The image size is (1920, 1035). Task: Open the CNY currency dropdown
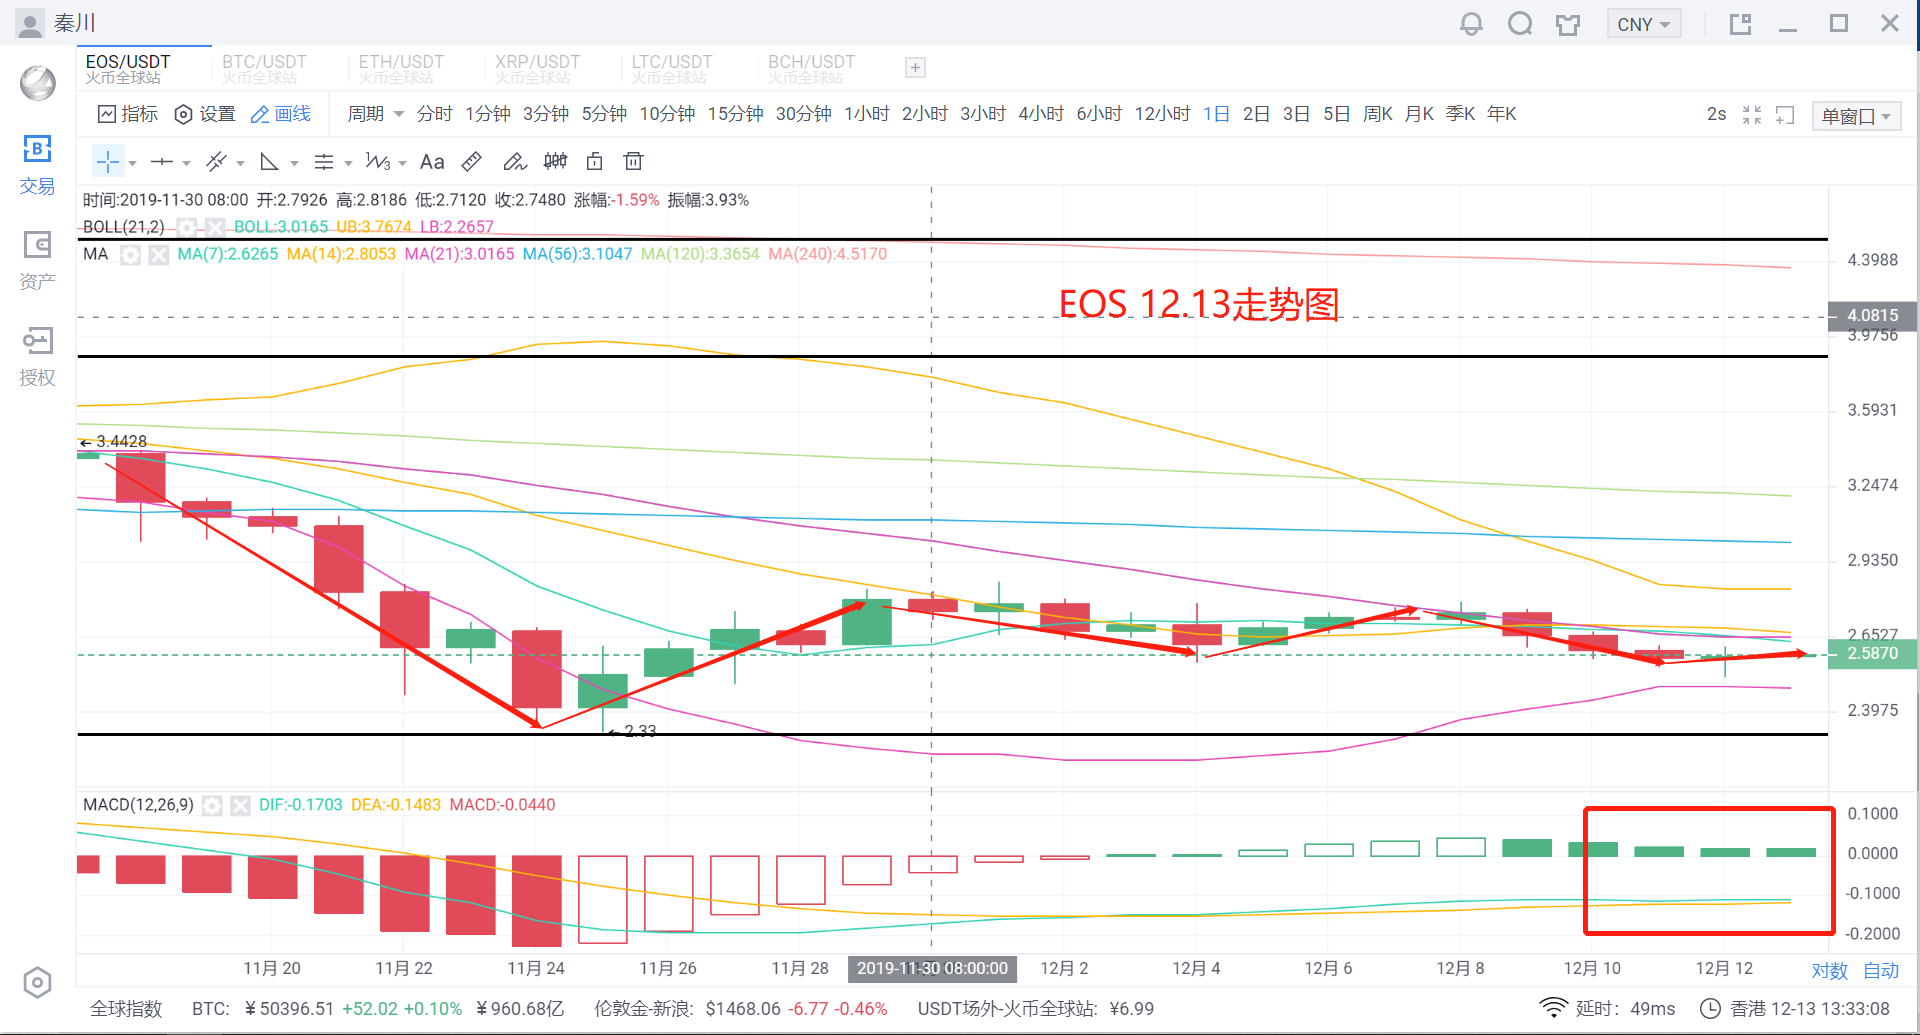1643,24
